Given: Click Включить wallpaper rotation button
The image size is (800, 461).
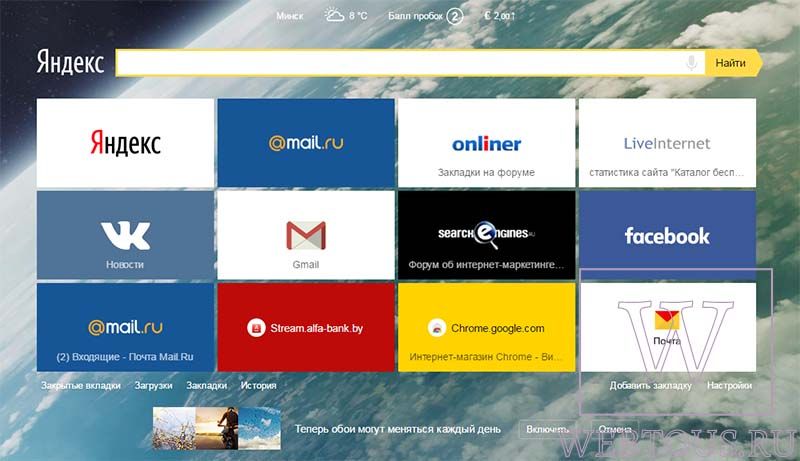Looking at the screenshot, I should 547,429.
